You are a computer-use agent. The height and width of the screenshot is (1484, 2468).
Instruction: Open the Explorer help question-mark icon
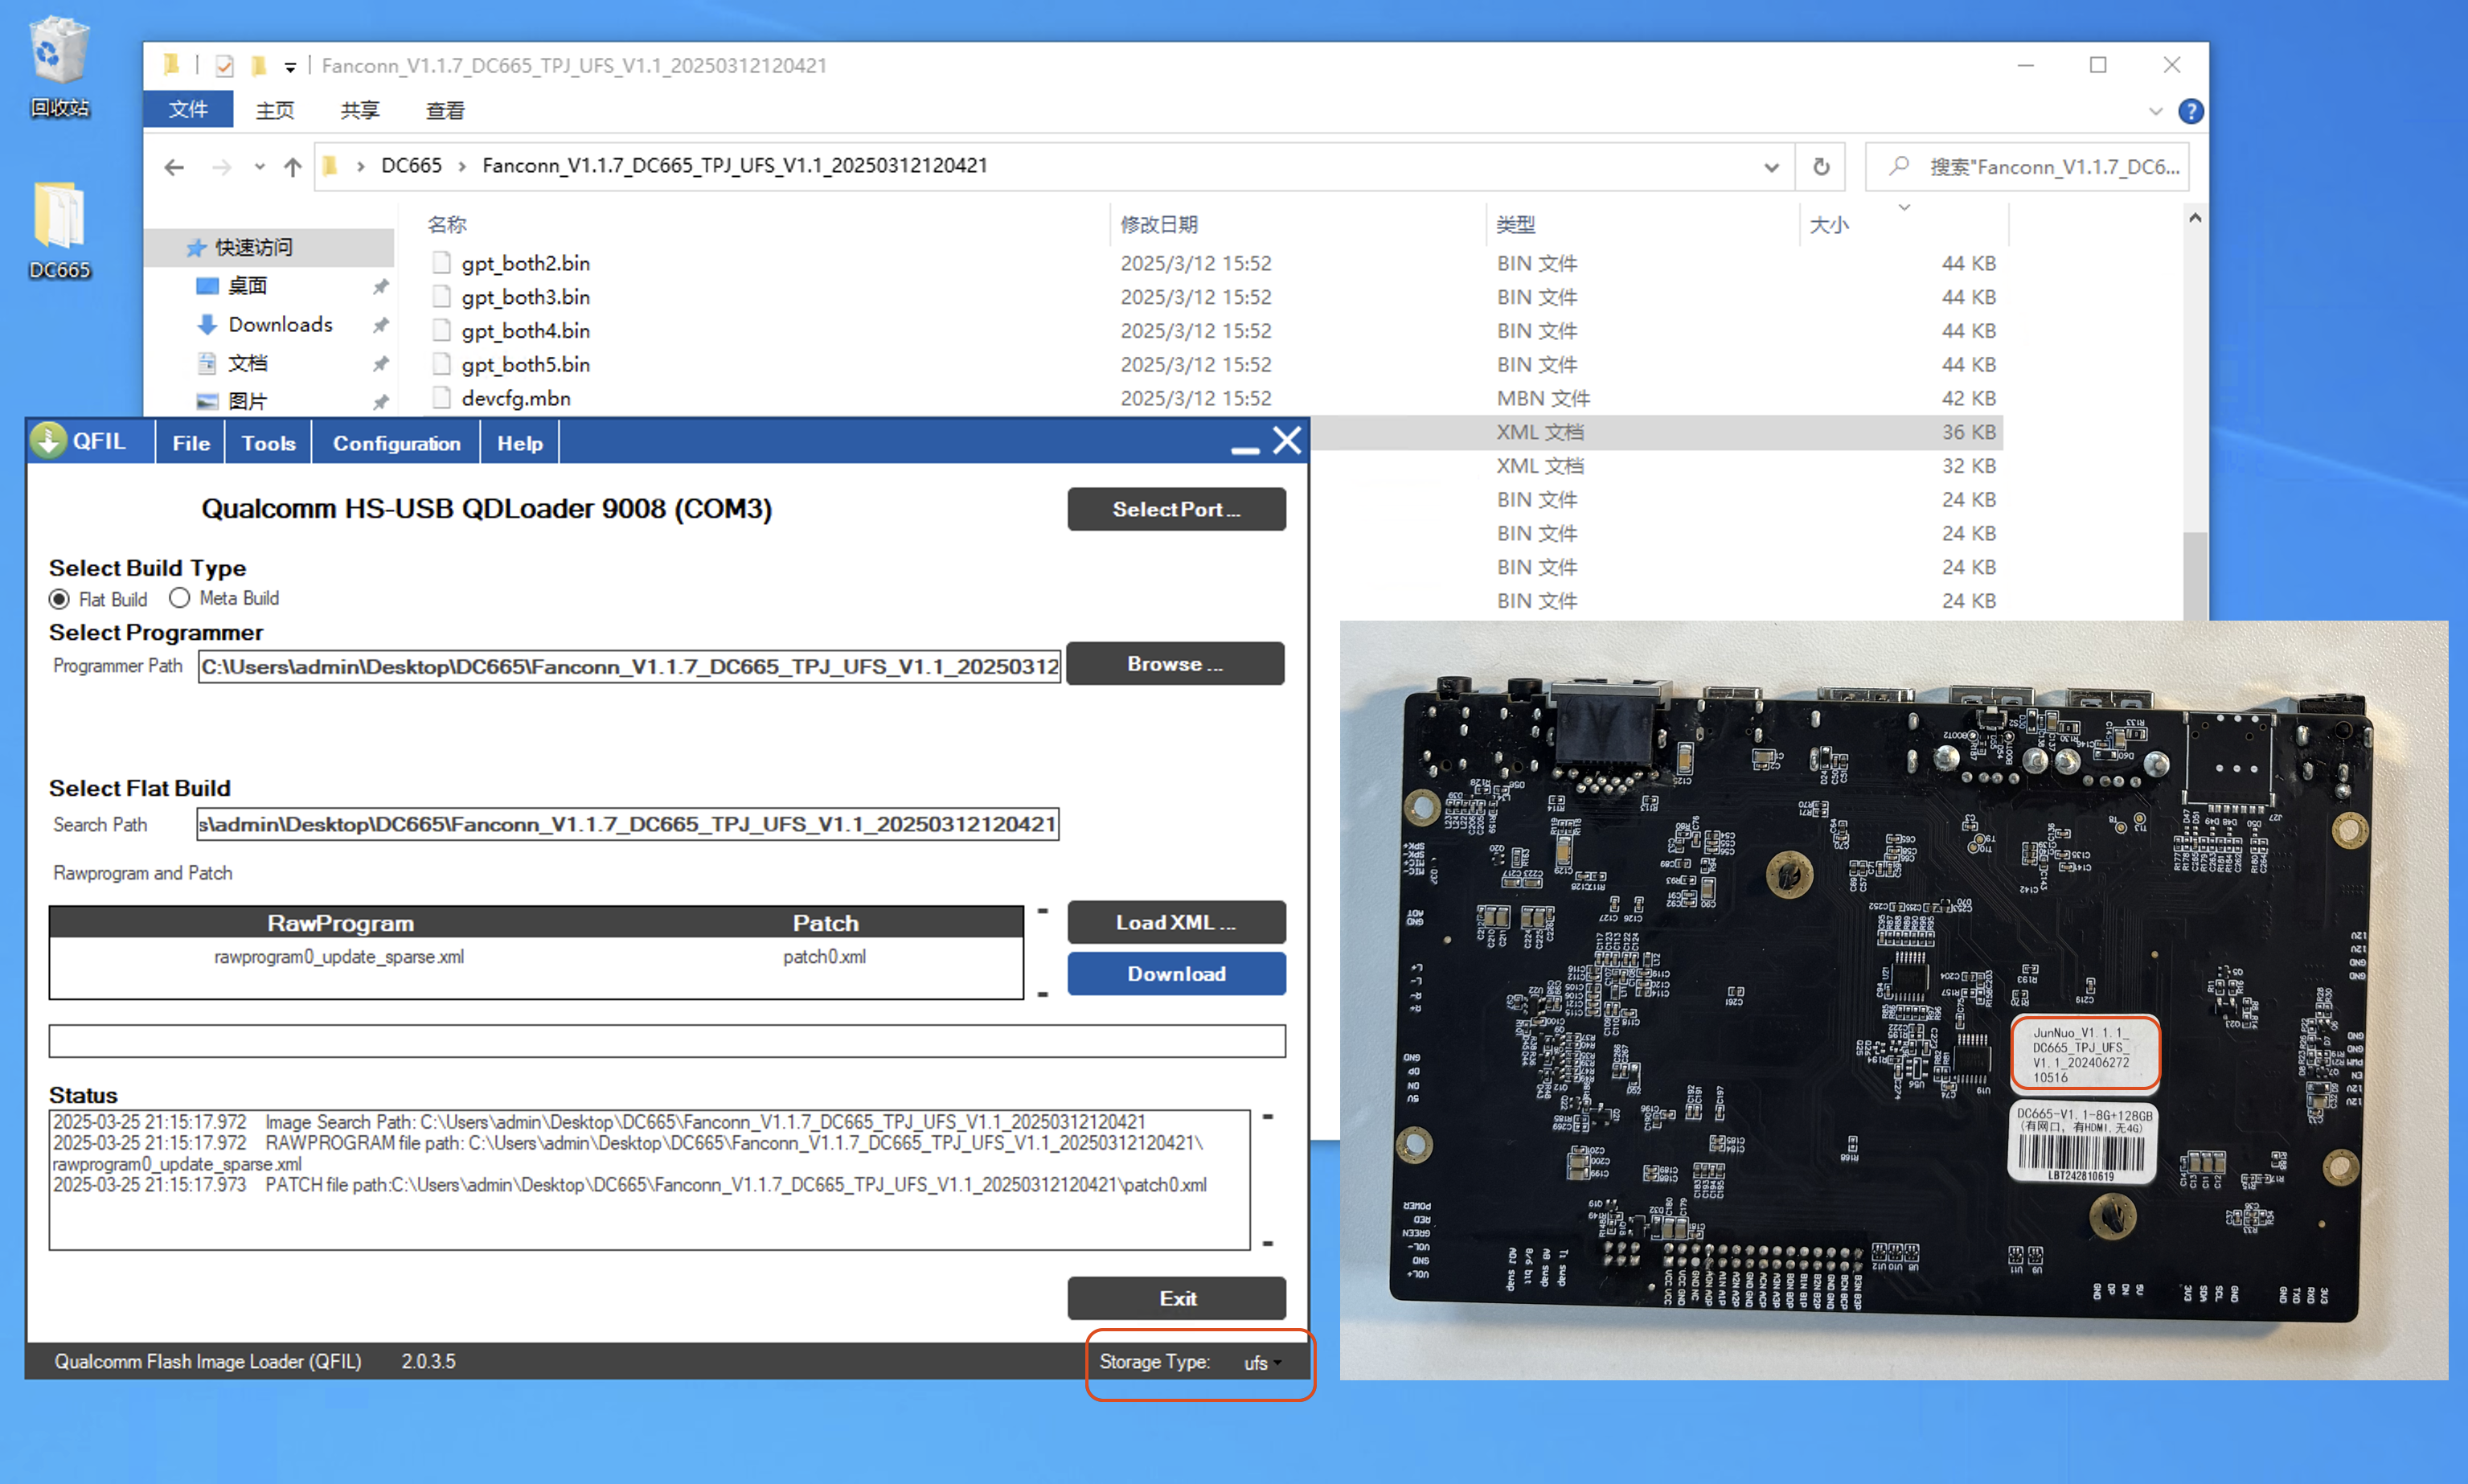click(2190, 111)
